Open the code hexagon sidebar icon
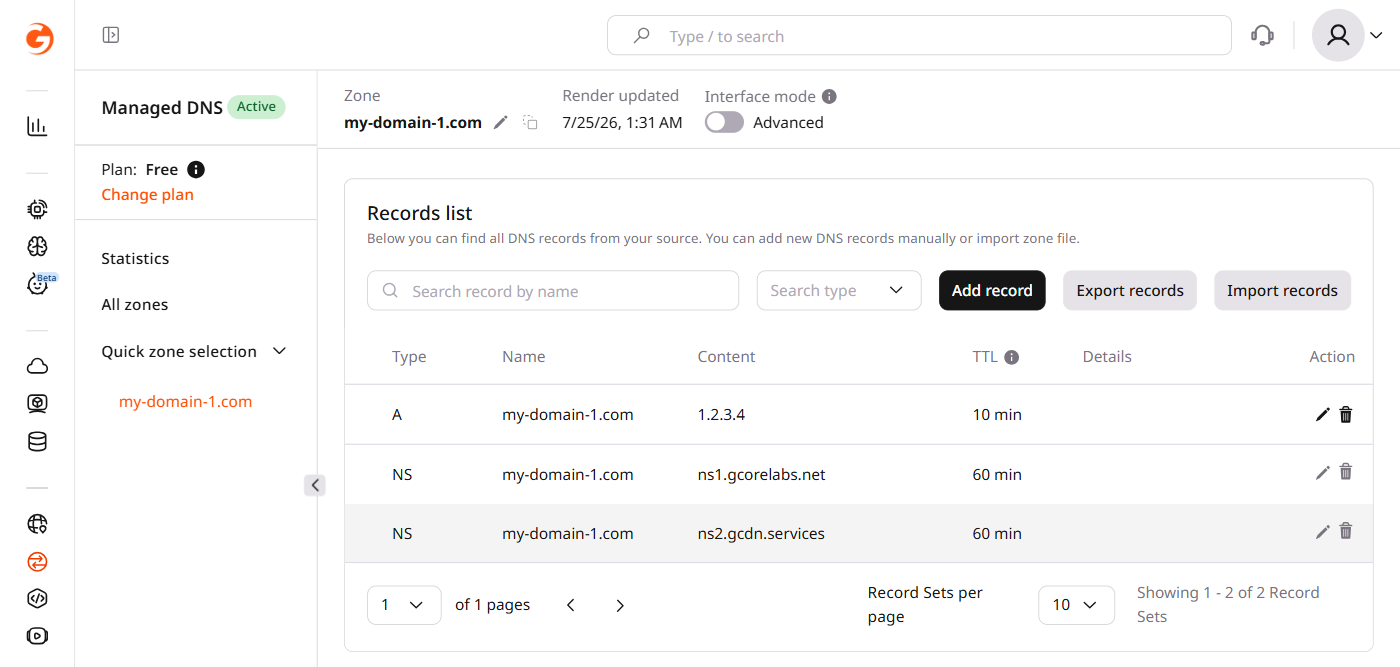The image size is (1400, 667). 37,599
